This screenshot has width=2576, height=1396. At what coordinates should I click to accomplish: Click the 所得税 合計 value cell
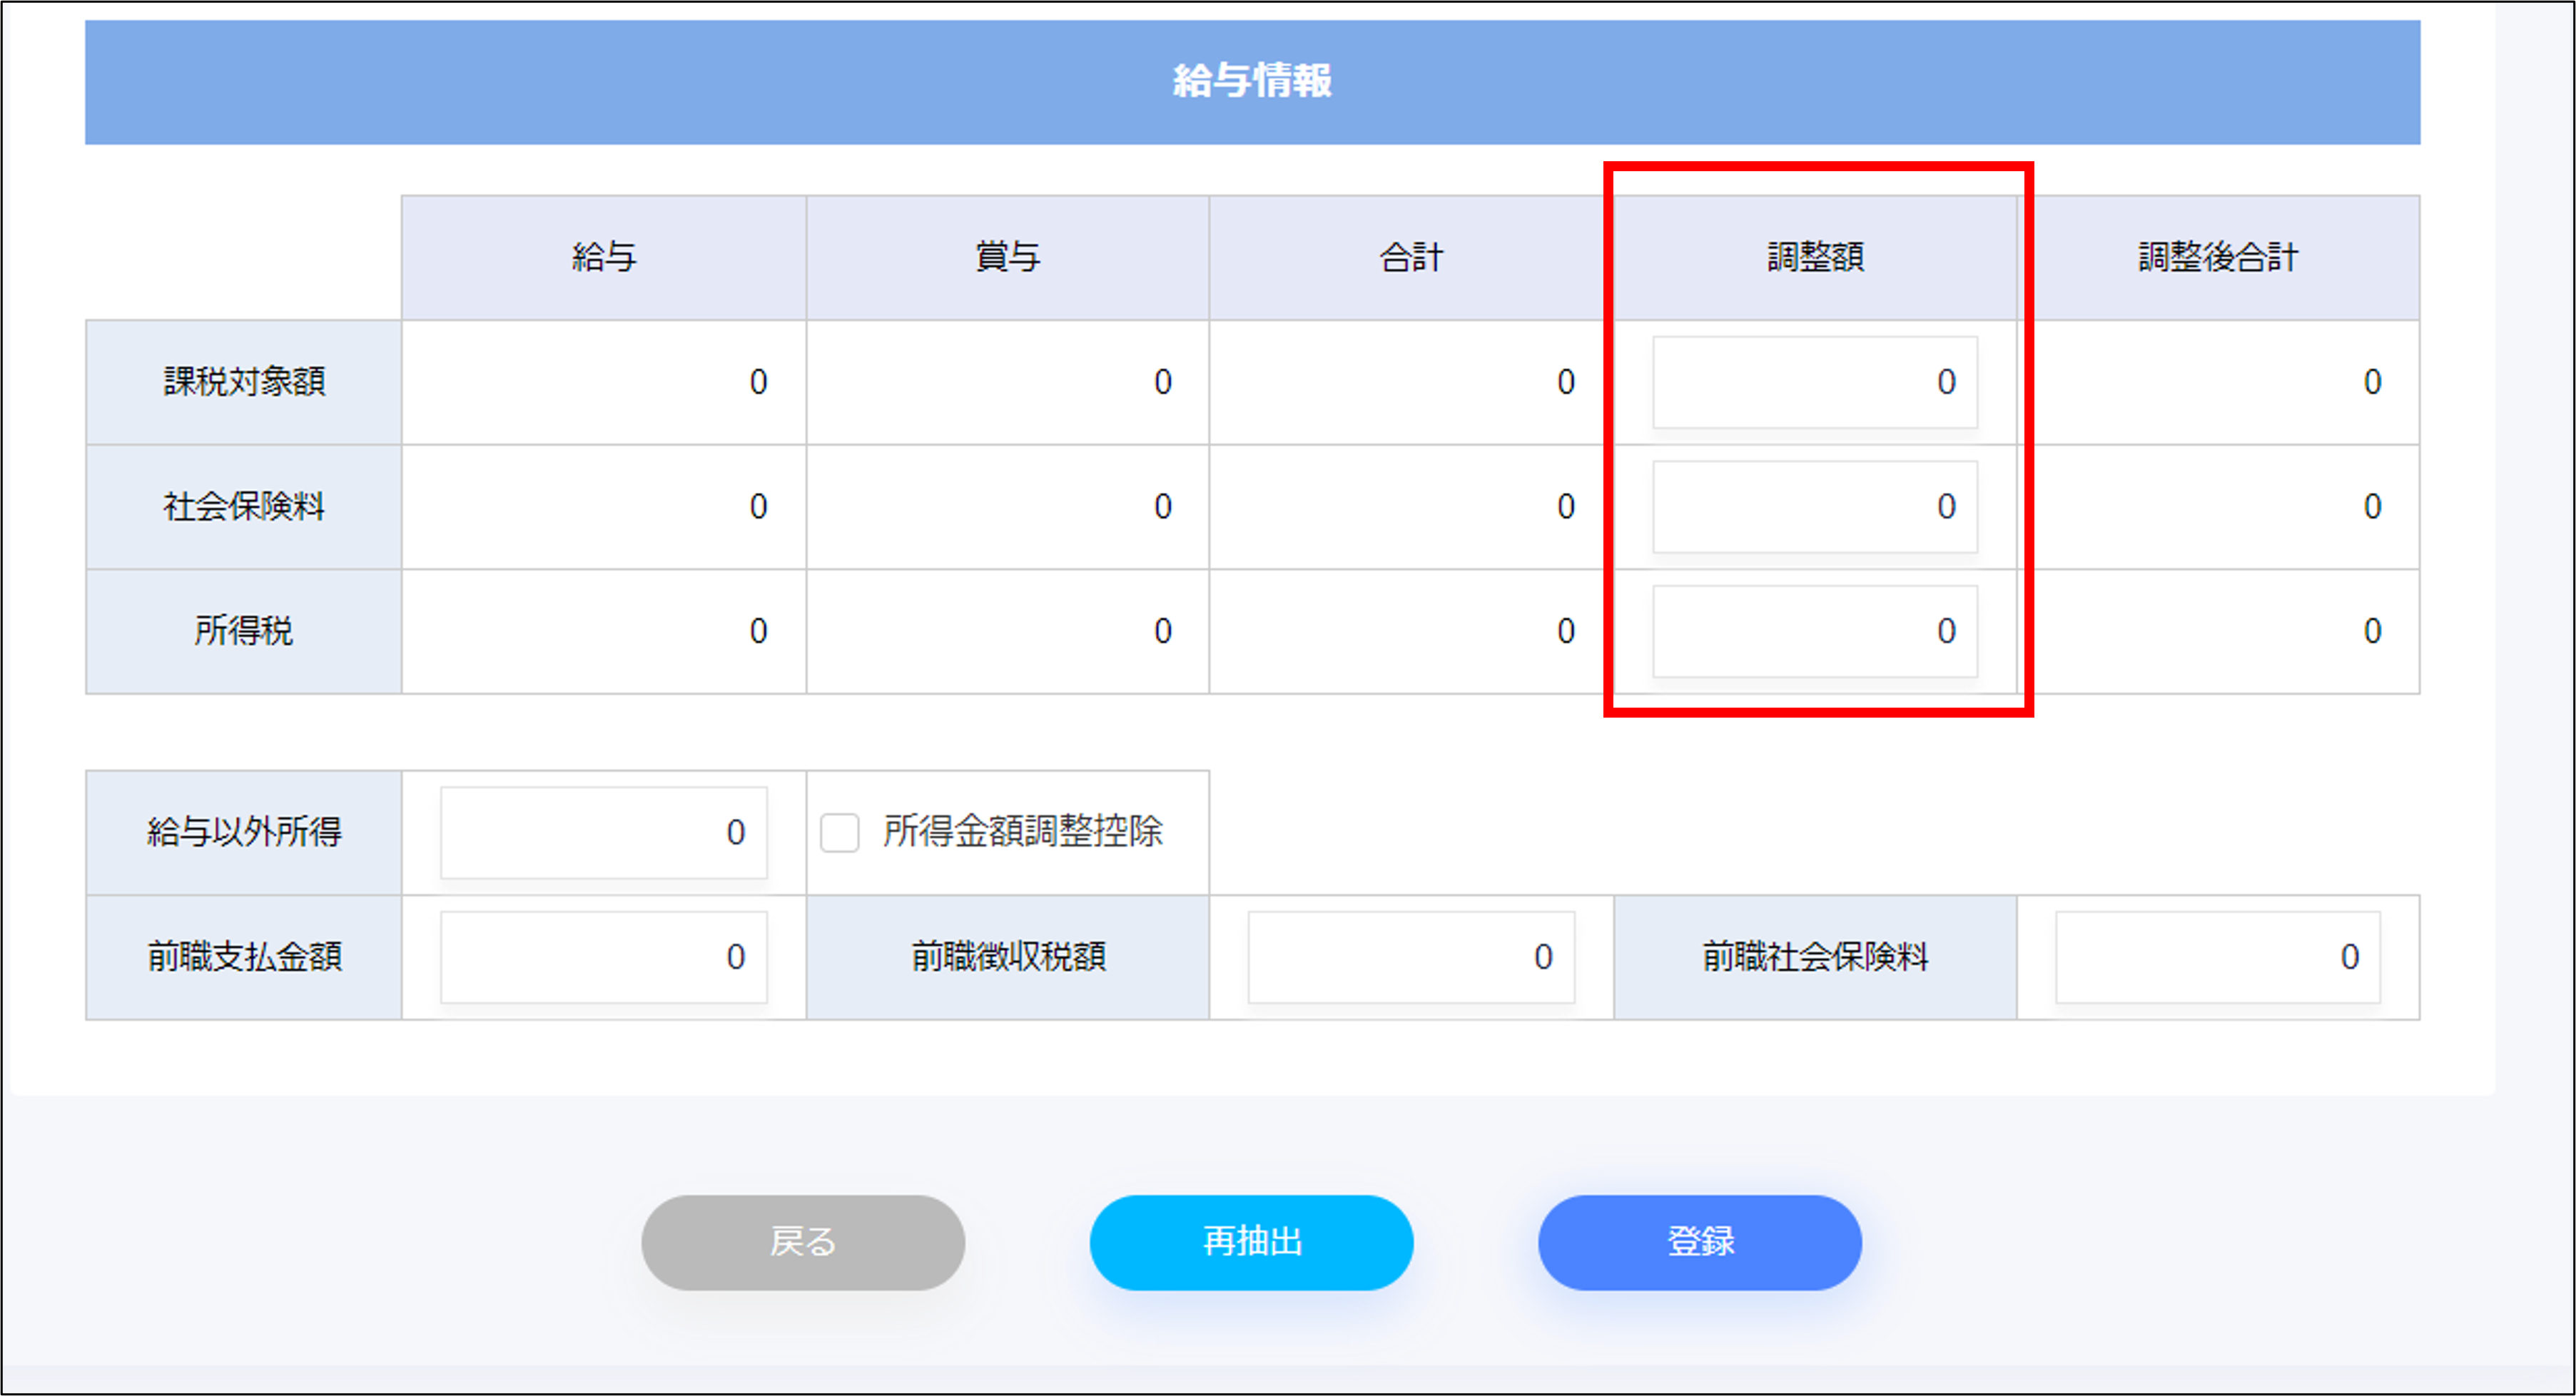(x=1411, y=631)
